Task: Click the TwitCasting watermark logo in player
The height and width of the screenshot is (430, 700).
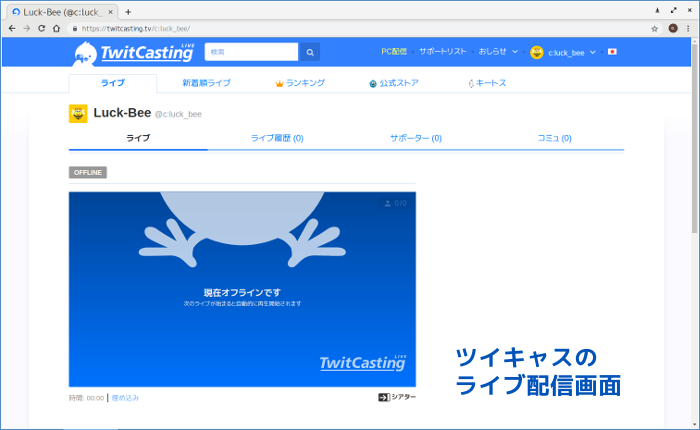Action: point(362,363)
